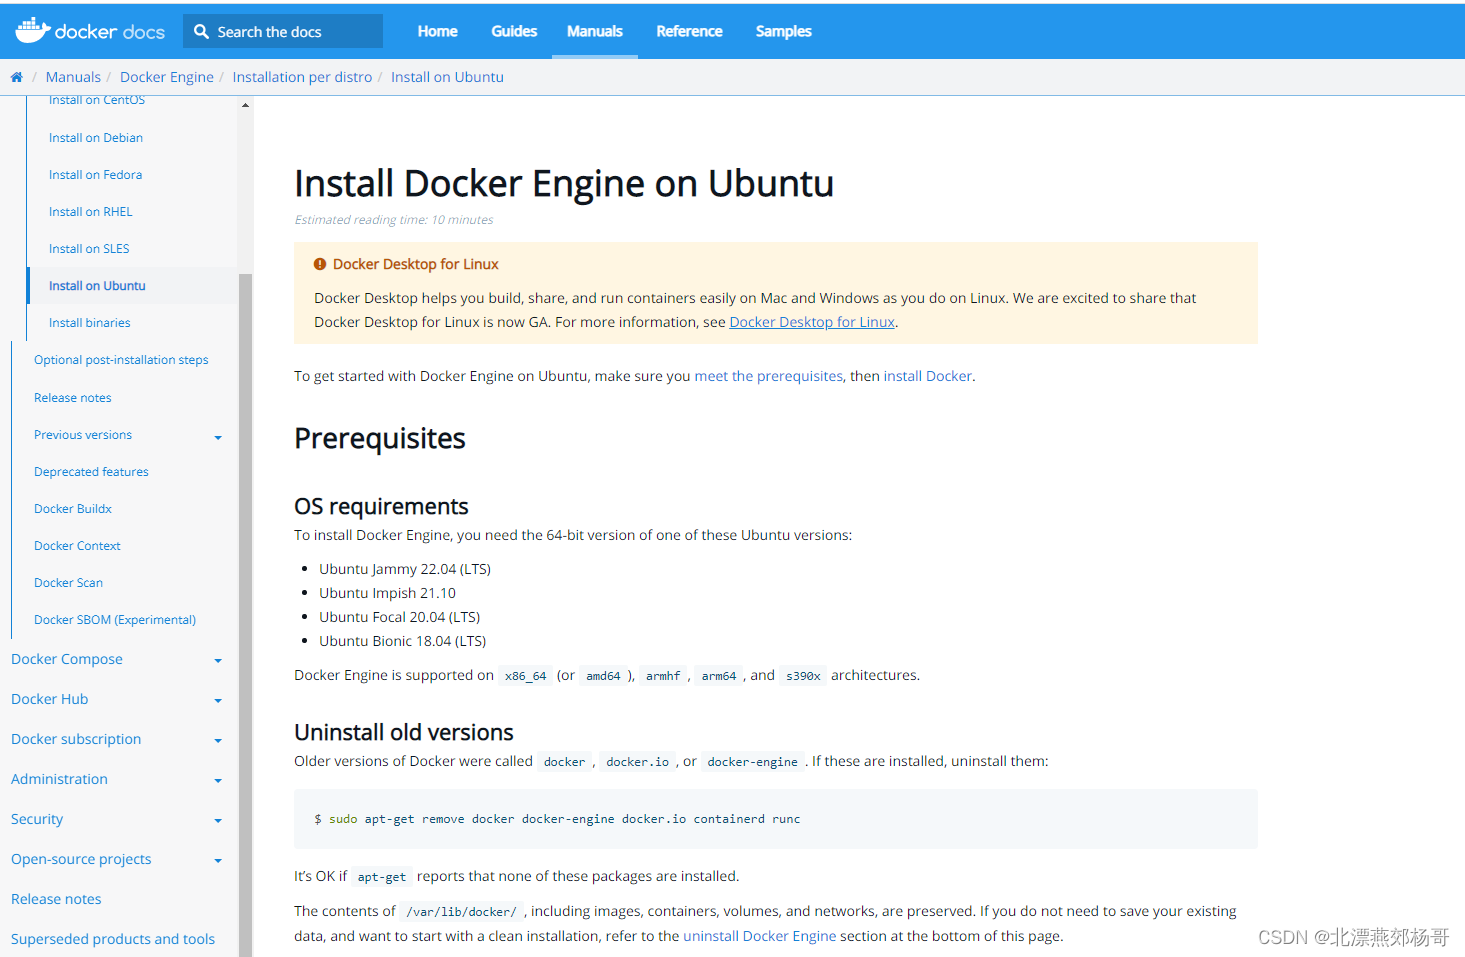Open Optional post-installation steps
The width and height of the screenshot is (1465, 957).
point(121,360)
